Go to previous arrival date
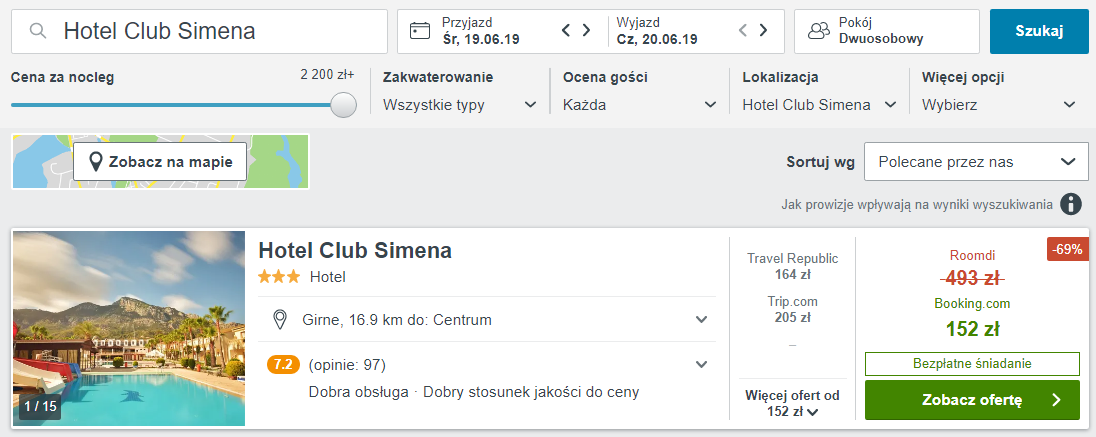 pyautogui.click(x=566, y=30)
